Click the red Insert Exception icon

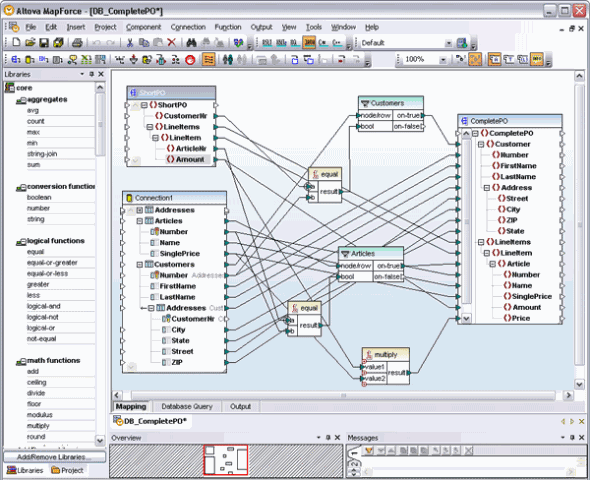190,59
